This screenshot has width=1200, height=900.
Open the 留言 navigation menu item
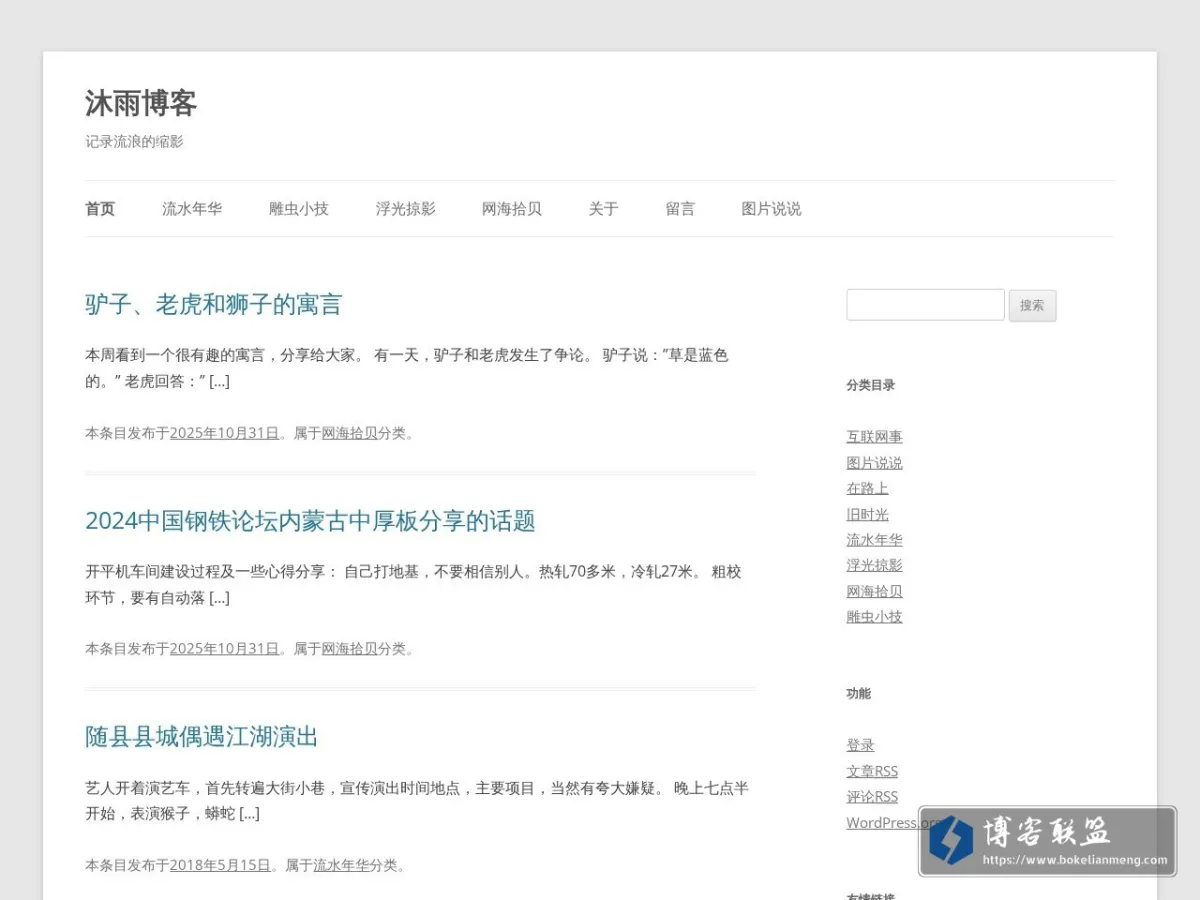(680, 209)
